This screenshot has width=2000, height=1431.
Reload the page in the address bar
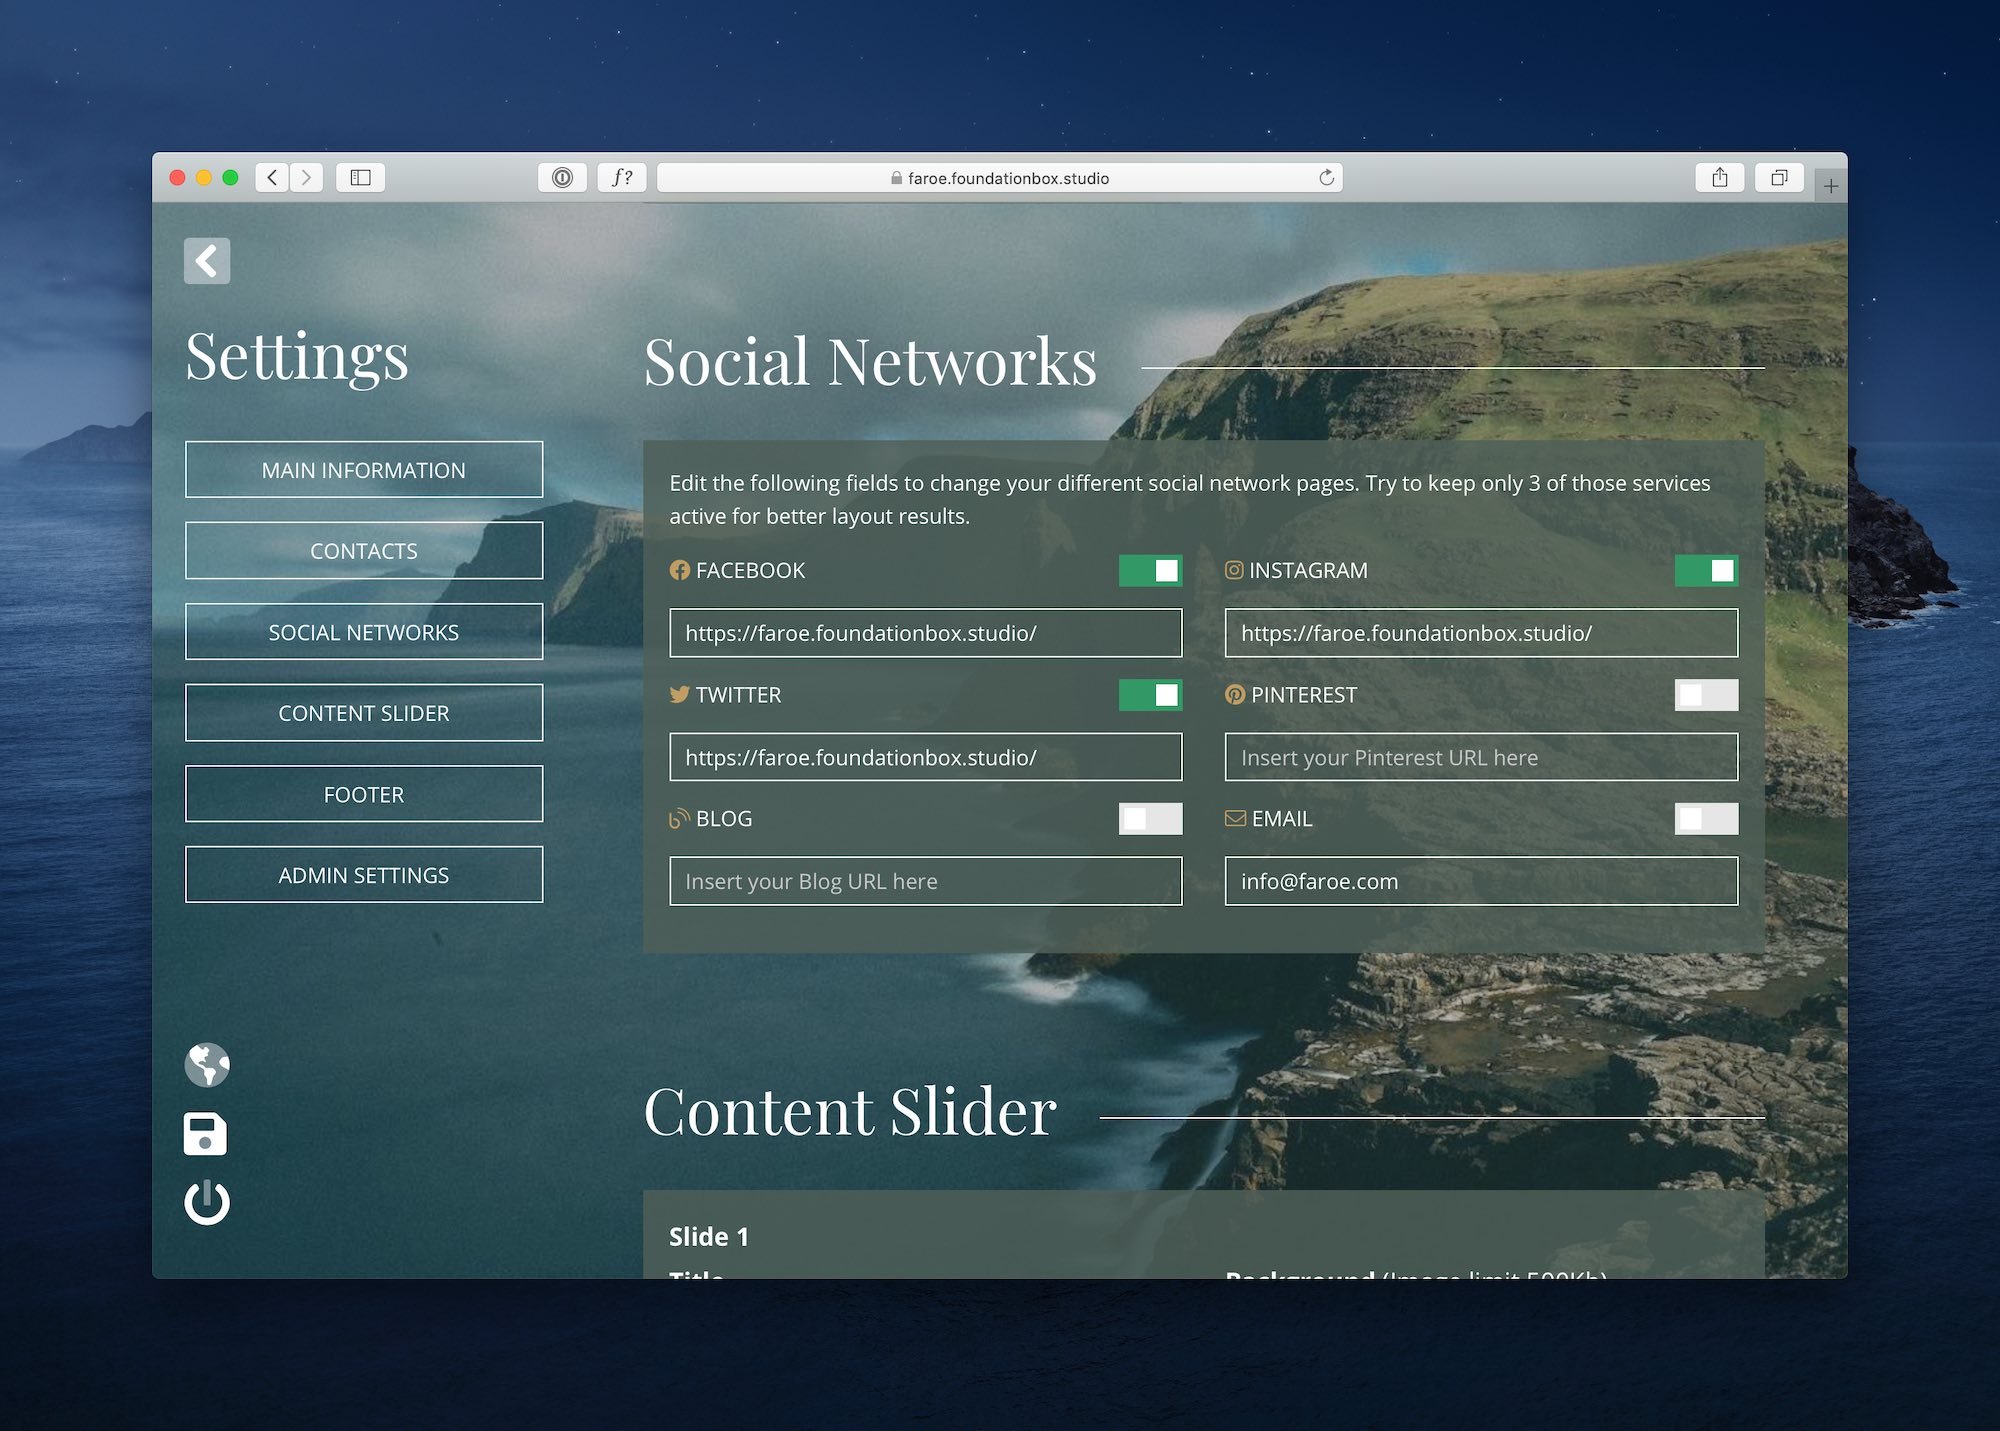tap(1326, 178)
